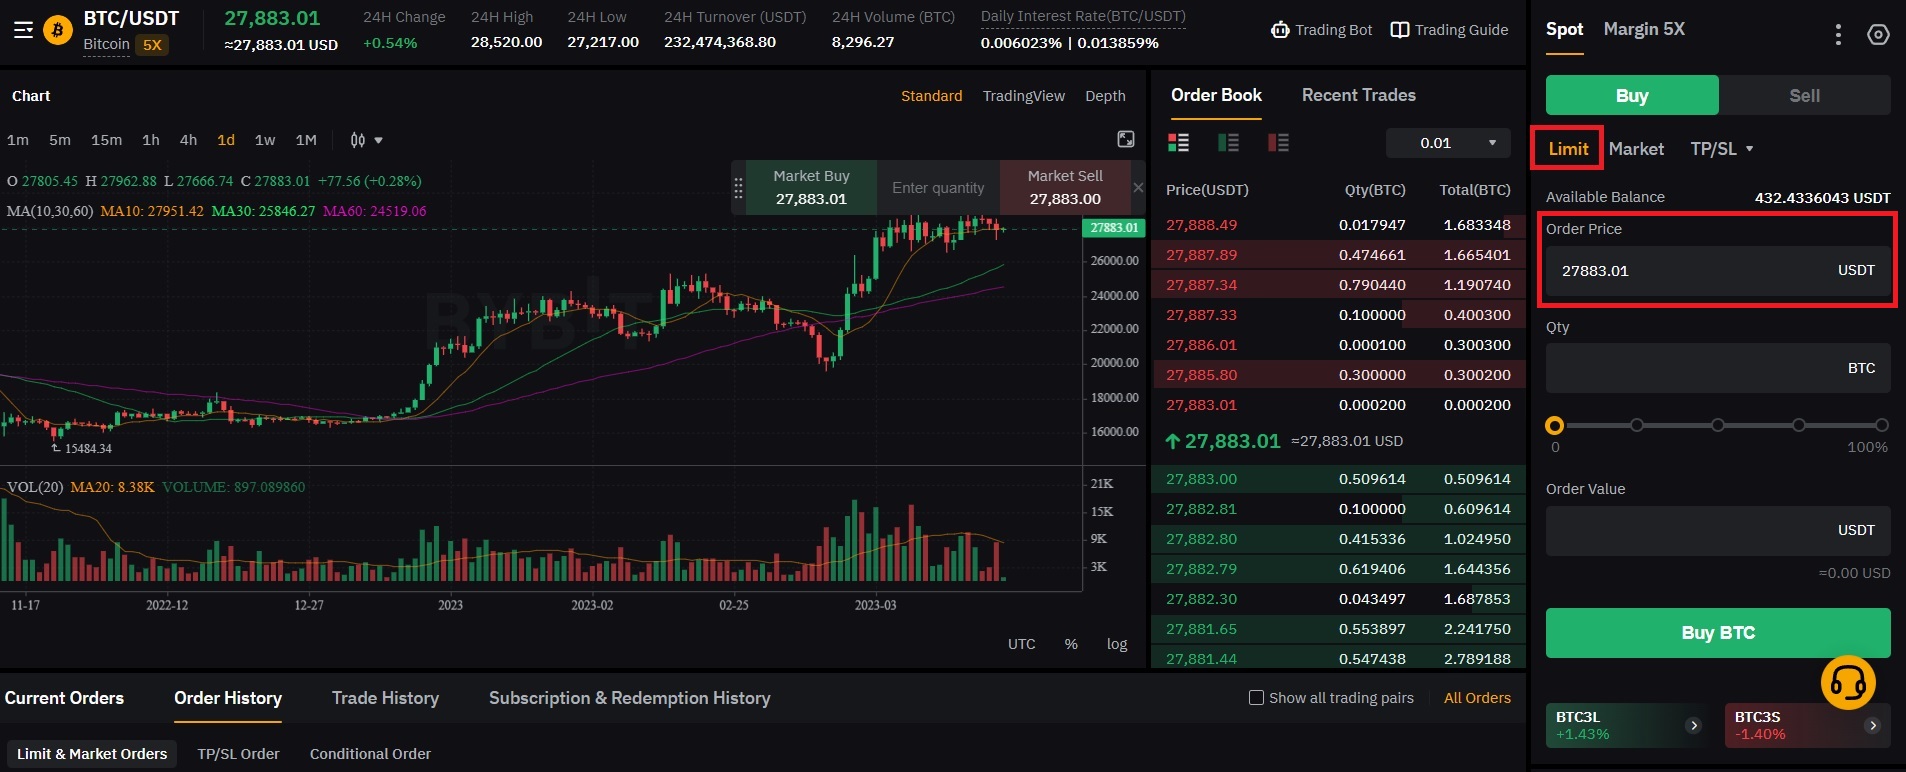Select Limit & Market Orders filter
1906x772 pixels.
pyautogui.click(x=92, y=754)
